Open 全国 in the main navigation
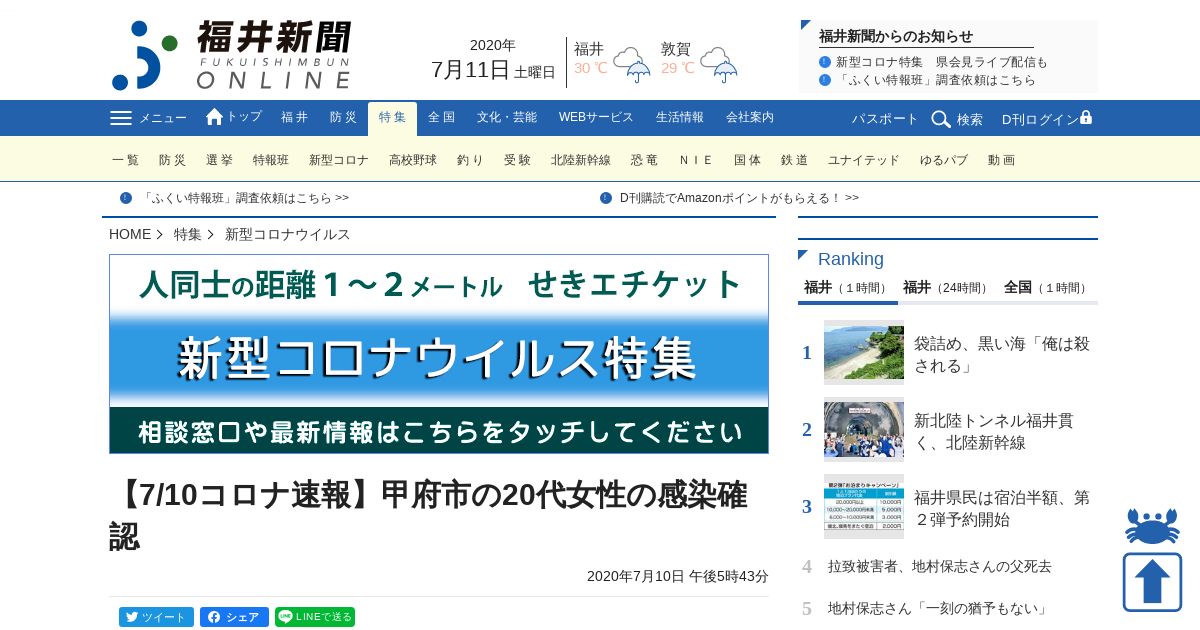 pyautogui.click(x=441, y=118)
